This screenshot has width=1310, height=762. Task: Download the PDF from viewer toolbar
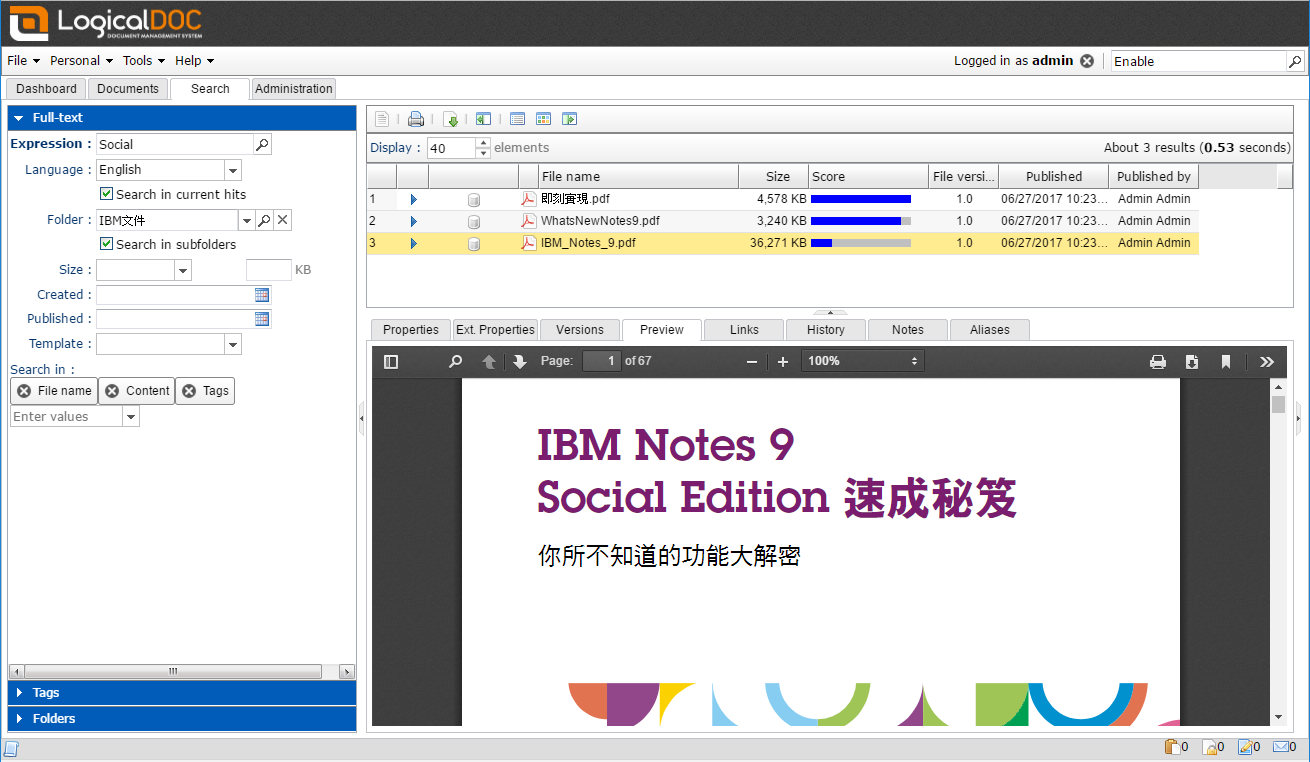click(x=1192, y=361)
